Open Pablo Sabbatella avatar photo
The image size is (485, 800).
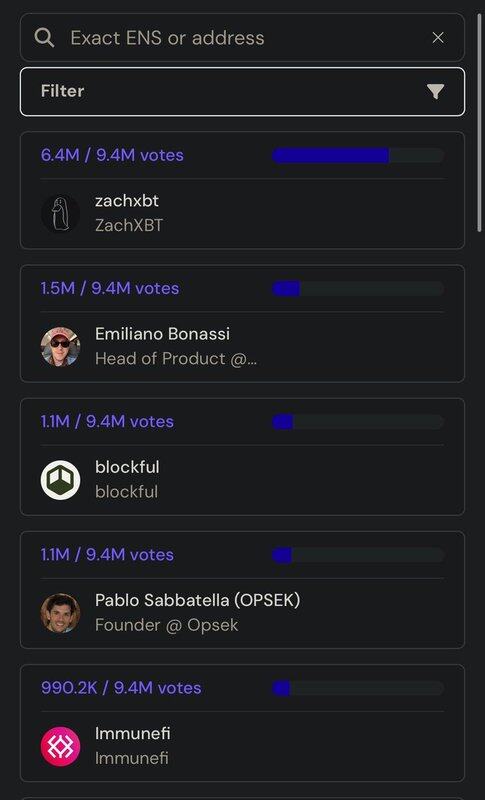pyautogui.click(x=60, y=613)
